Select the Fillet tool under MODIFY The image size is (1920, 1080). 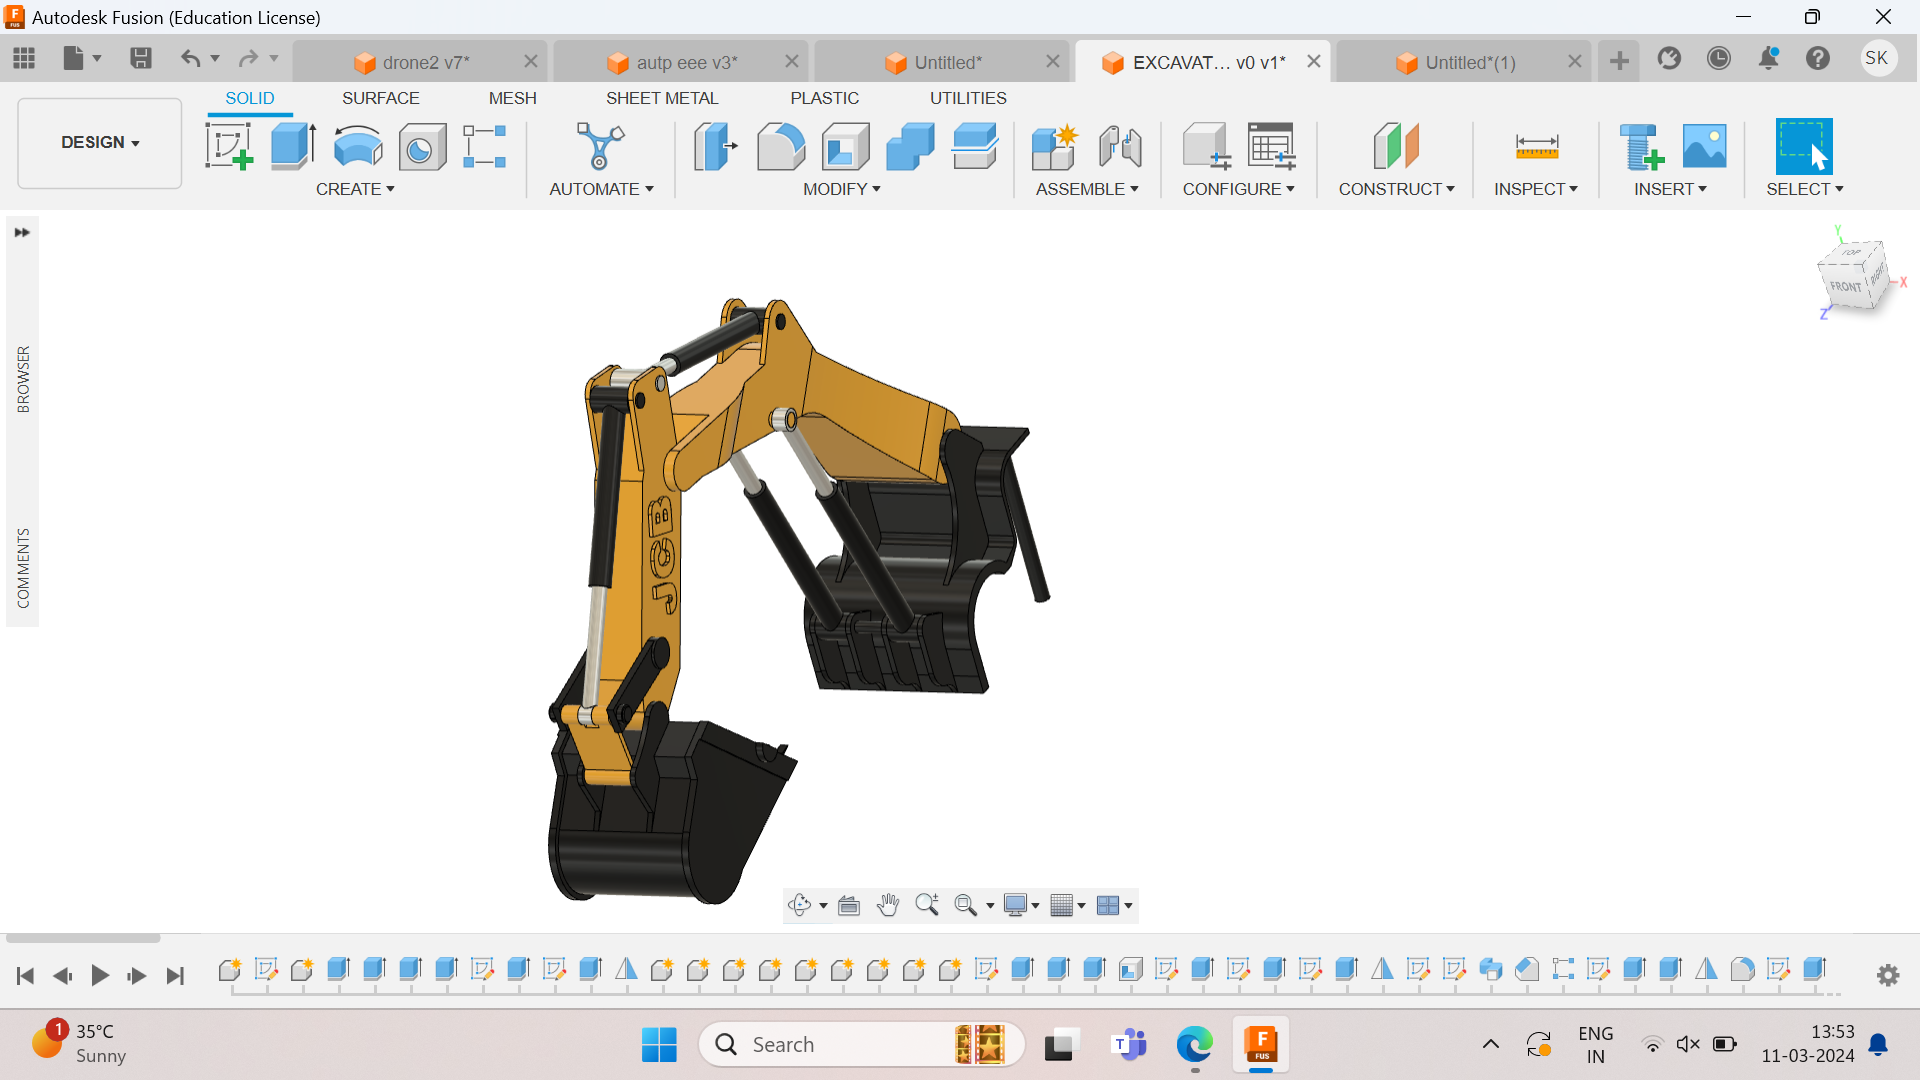[783, 145]
